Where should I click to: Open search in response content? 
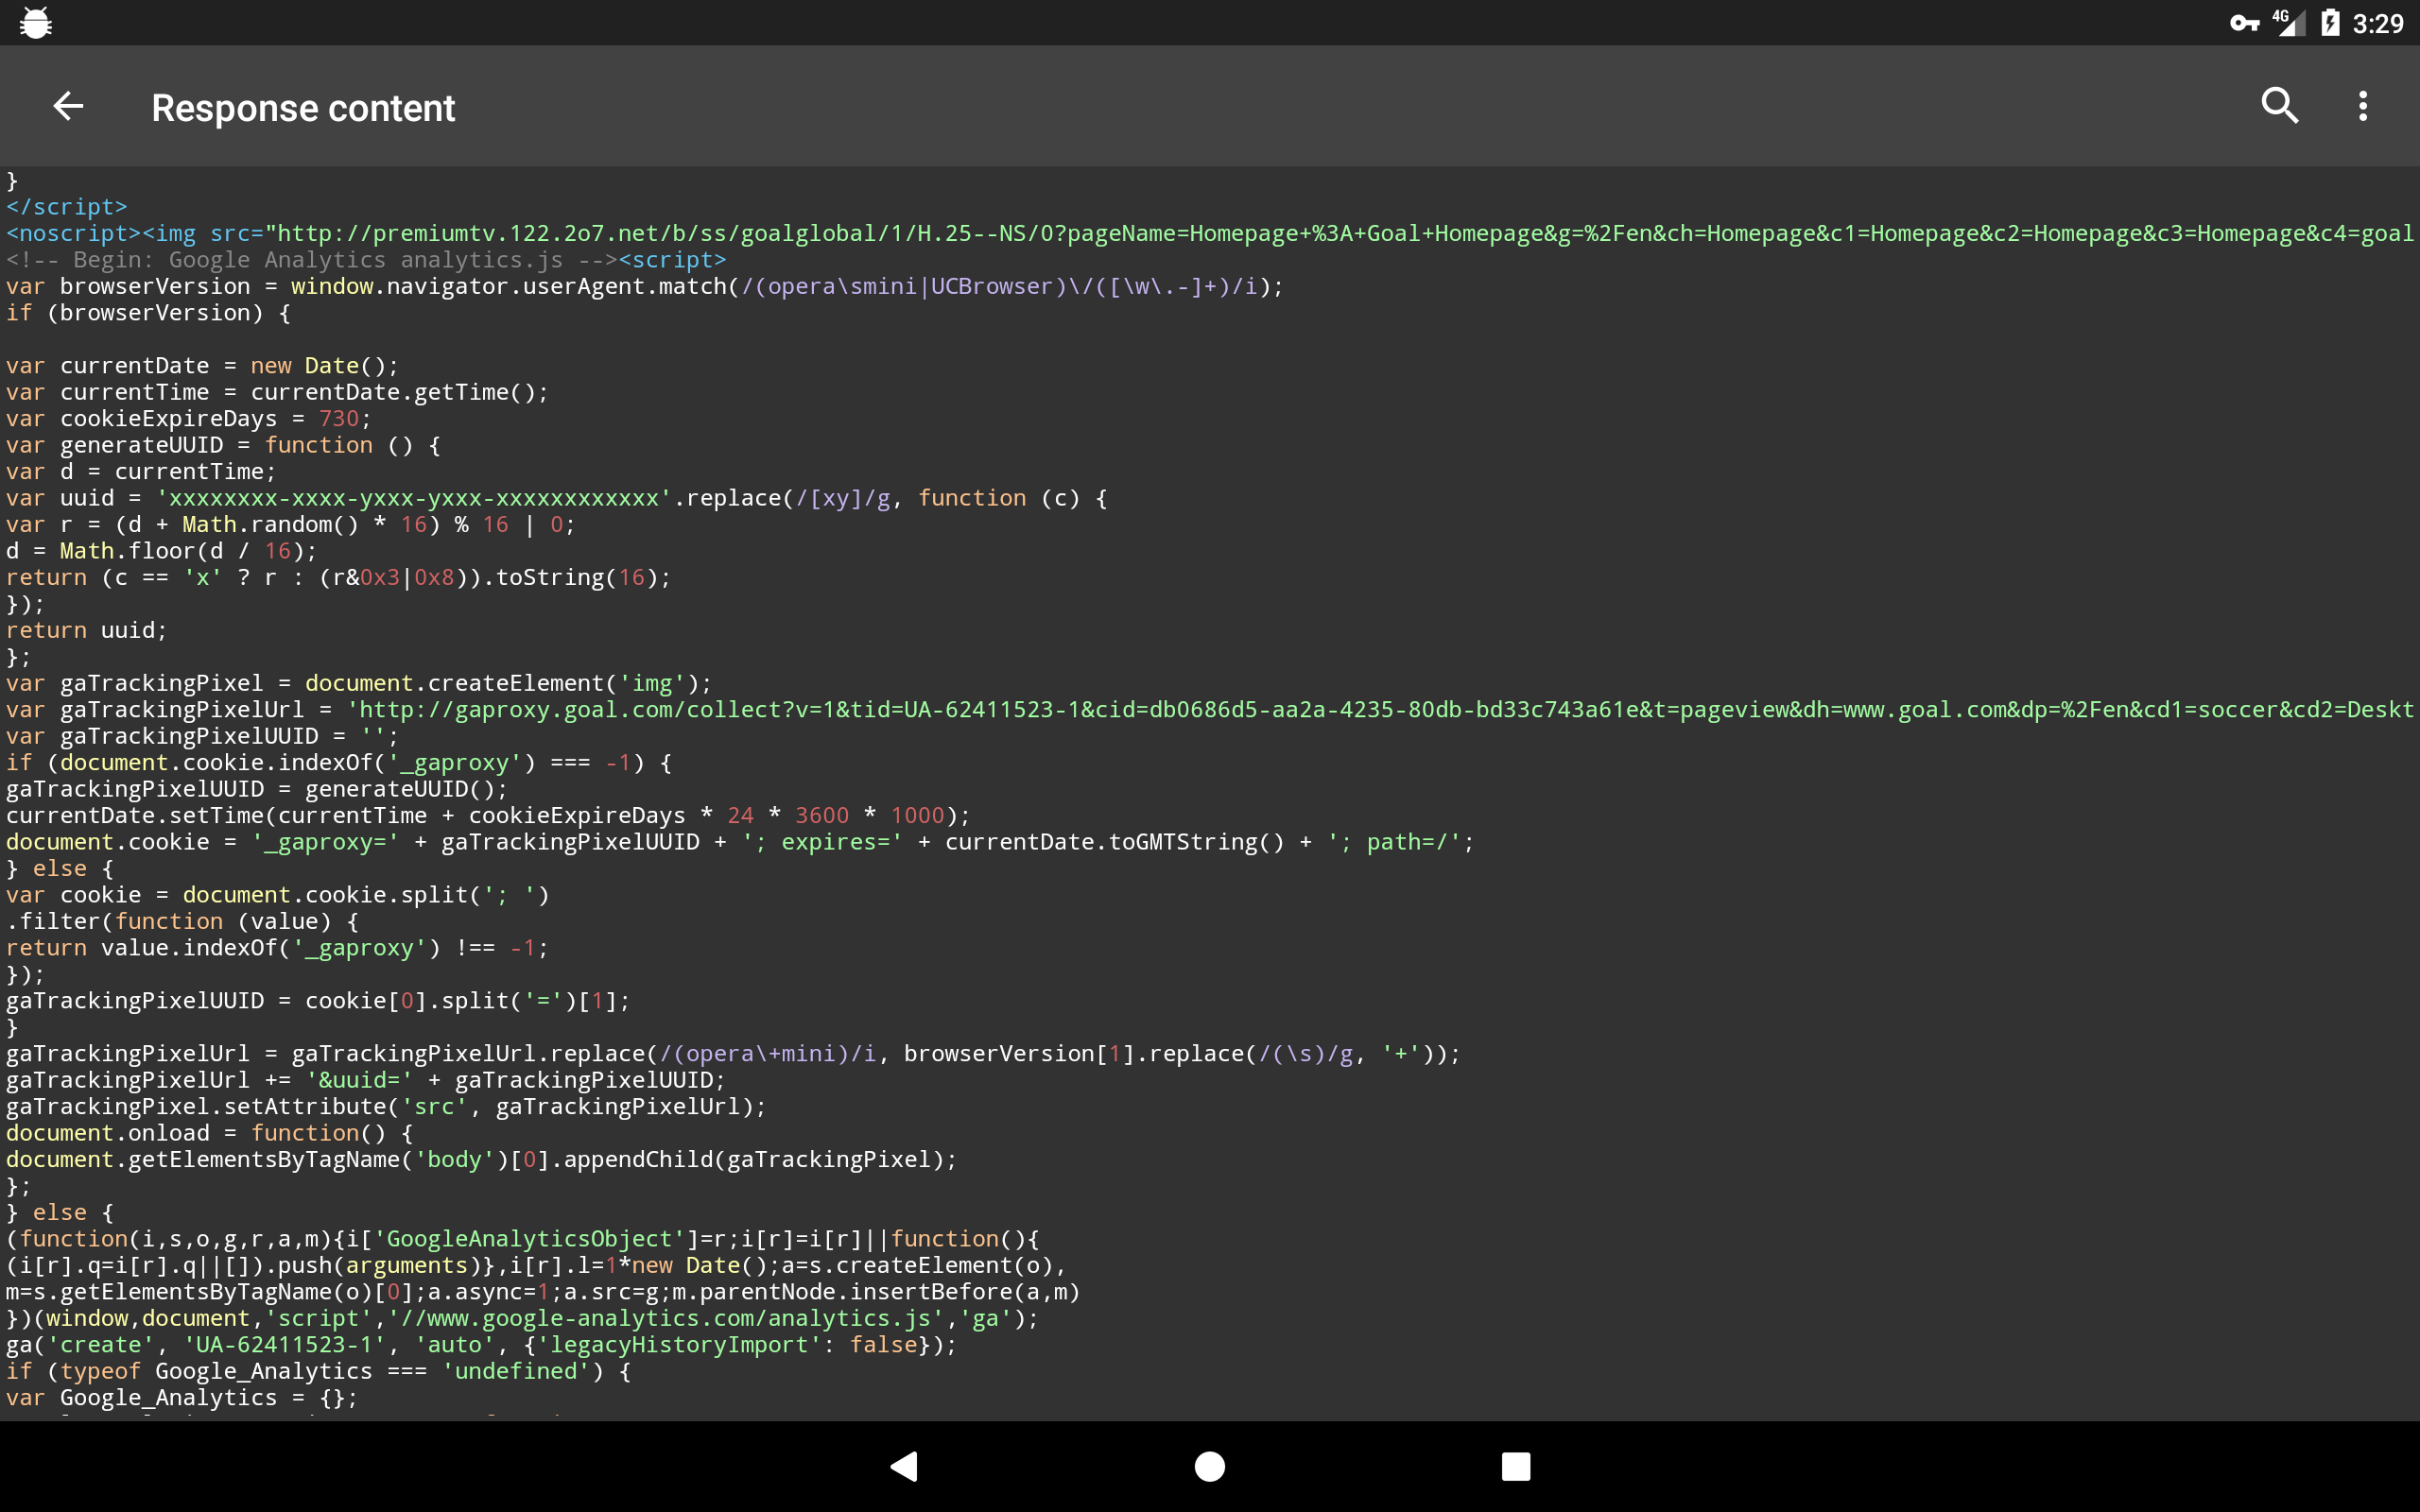2279,106
